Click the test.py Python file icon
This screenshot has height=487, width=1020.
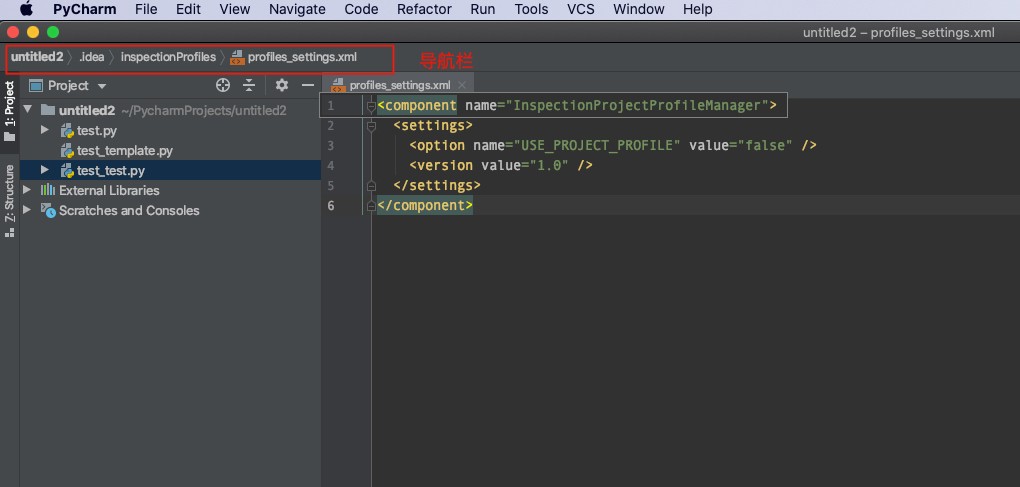tap(67, 131)
